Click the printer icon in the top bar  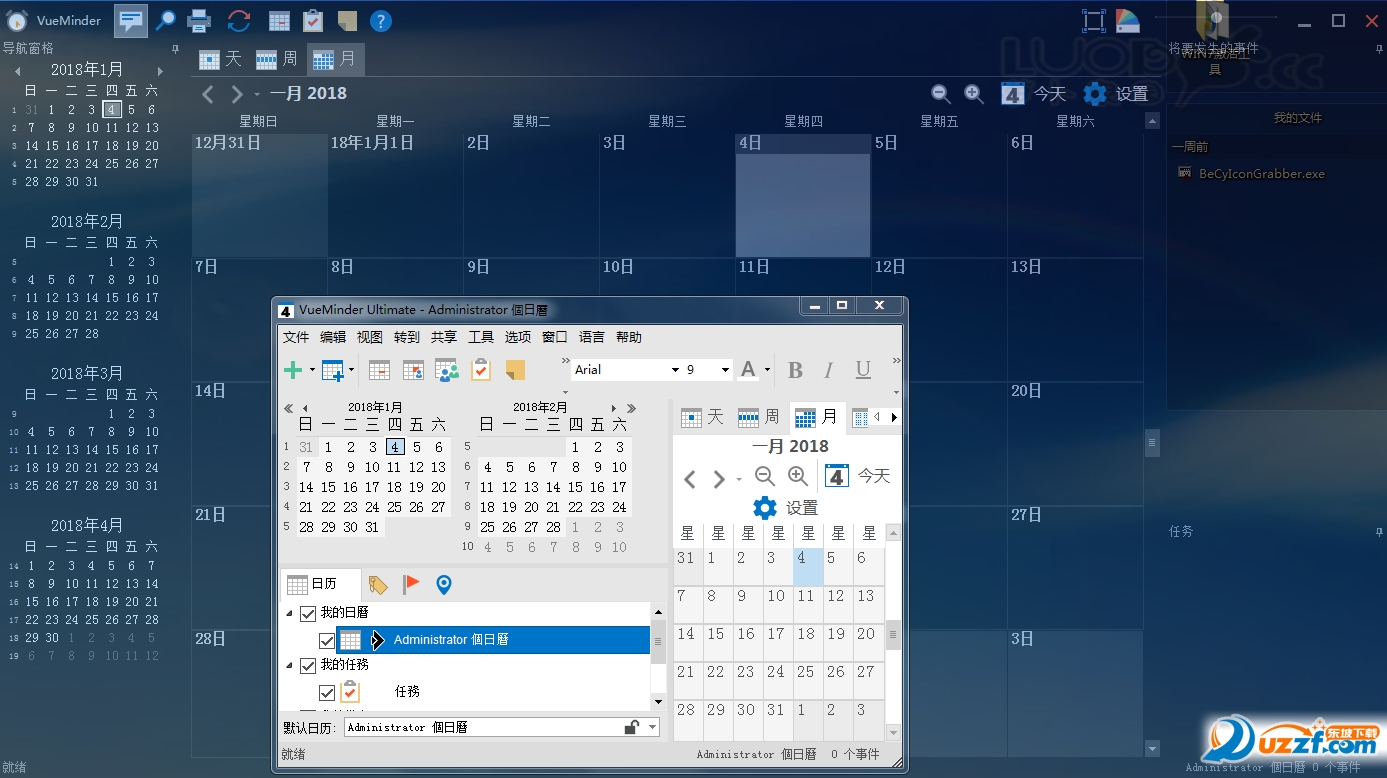(200, 19)
